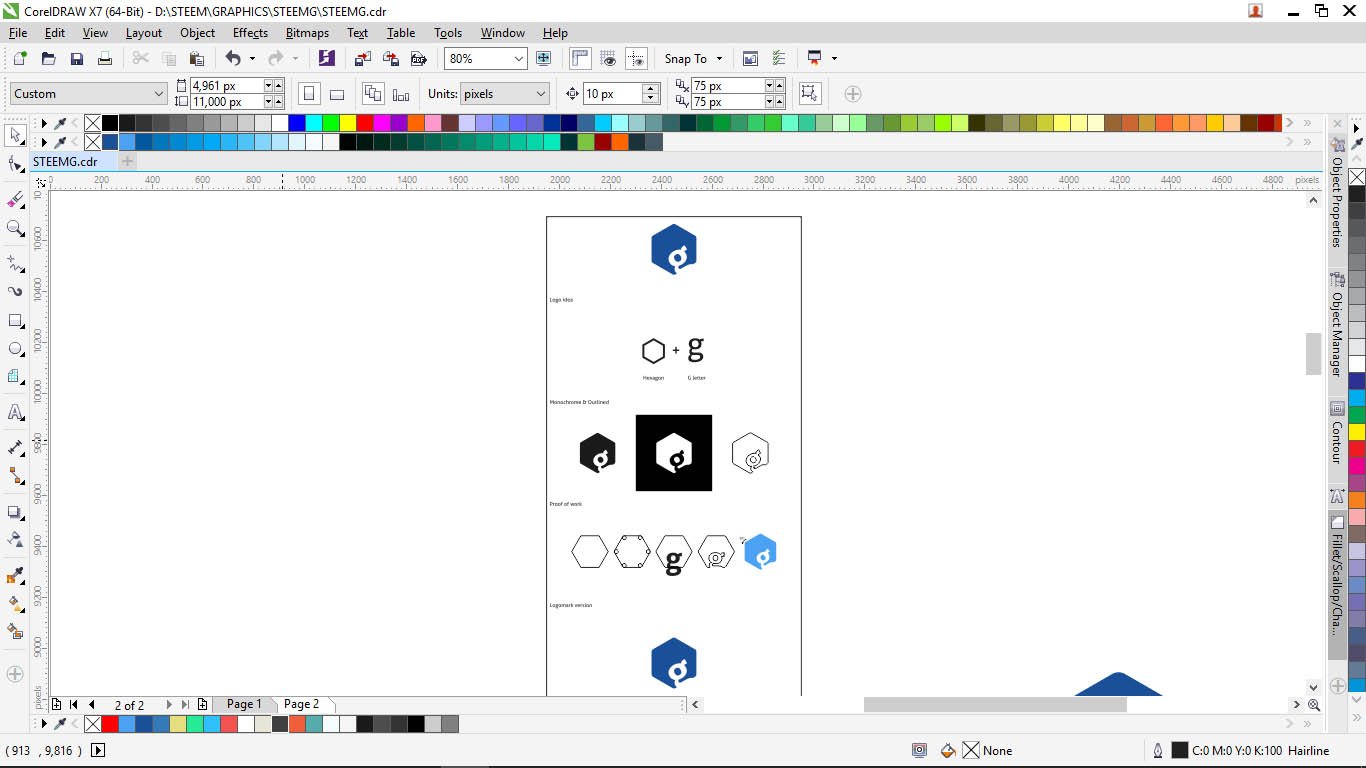Select the Ellipse tool
Screen dimensions: 1366x768
click(x=15, y=349)
